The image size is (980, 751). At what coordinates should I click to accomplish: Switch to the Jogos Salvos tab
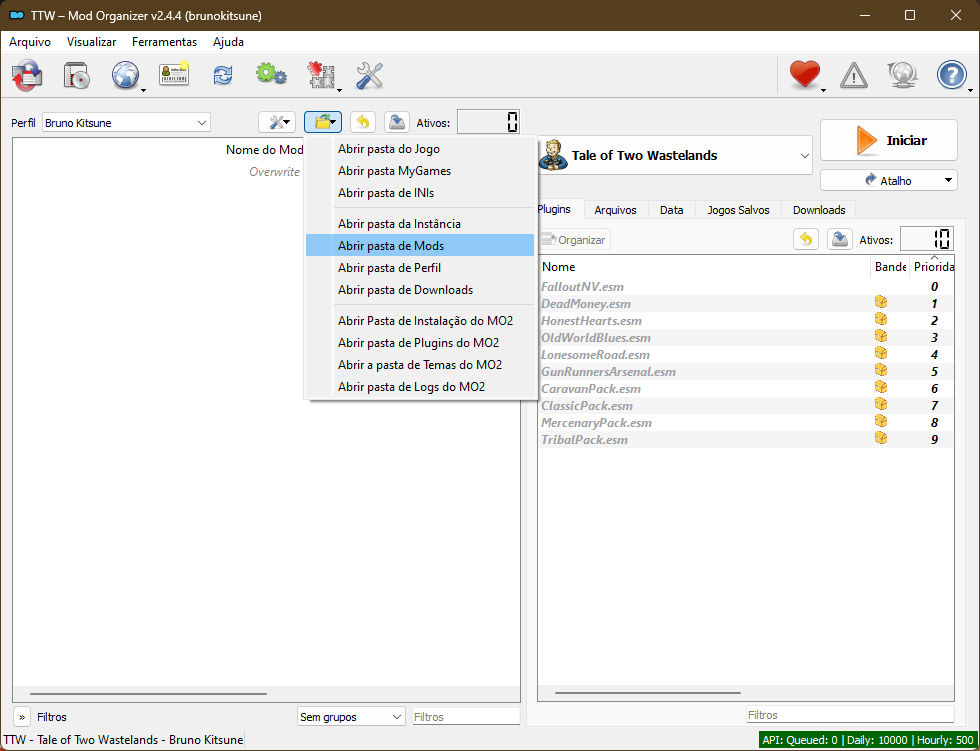(x=738, y=210)
